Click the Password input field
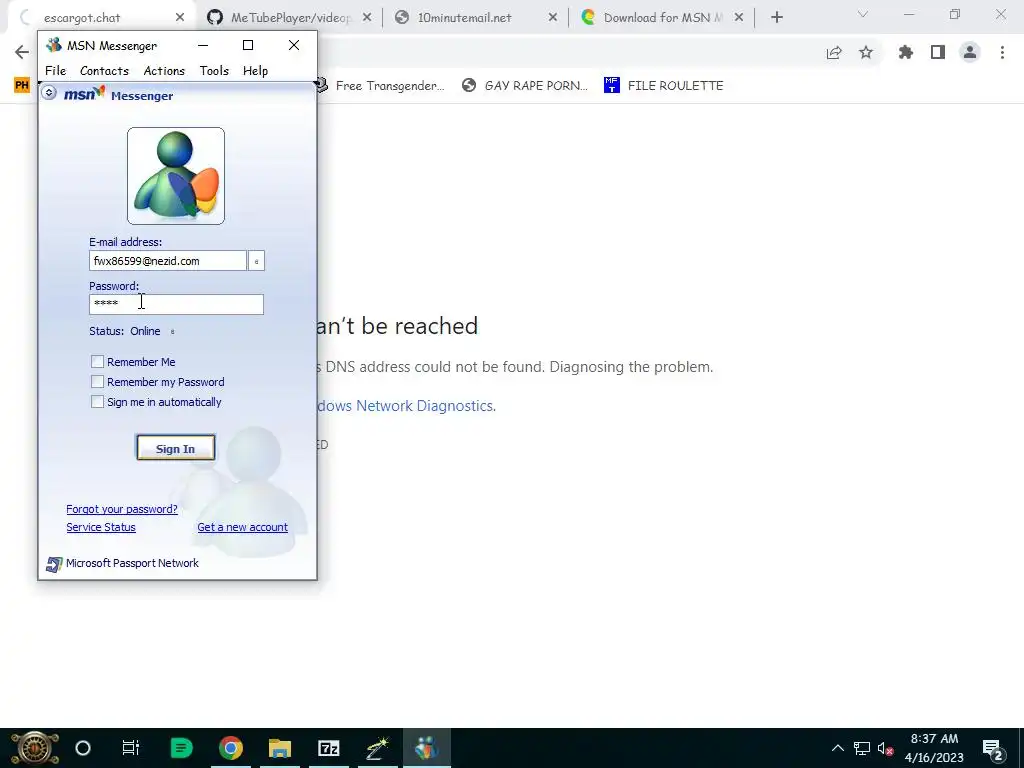 (x=176, y=304)
